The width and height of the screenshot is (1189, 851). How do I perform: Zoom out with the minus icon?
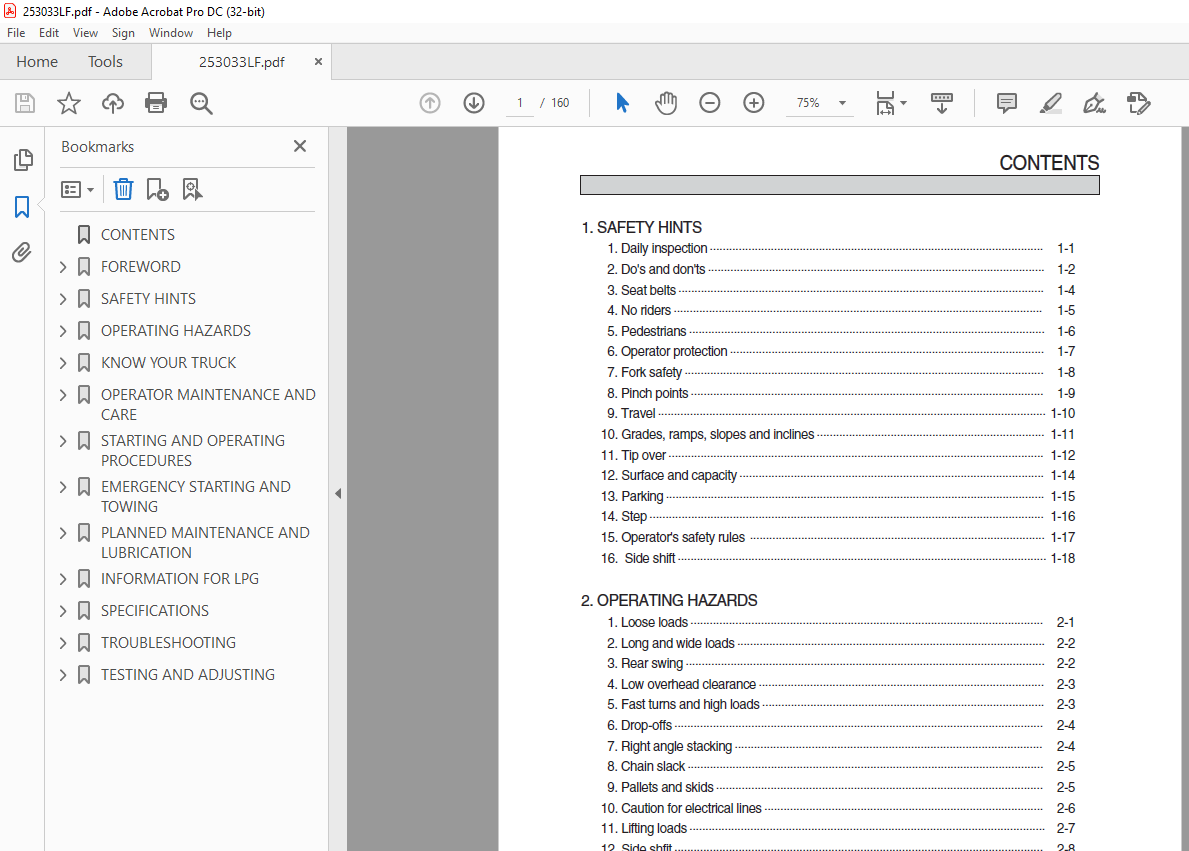tap(710, 103)
